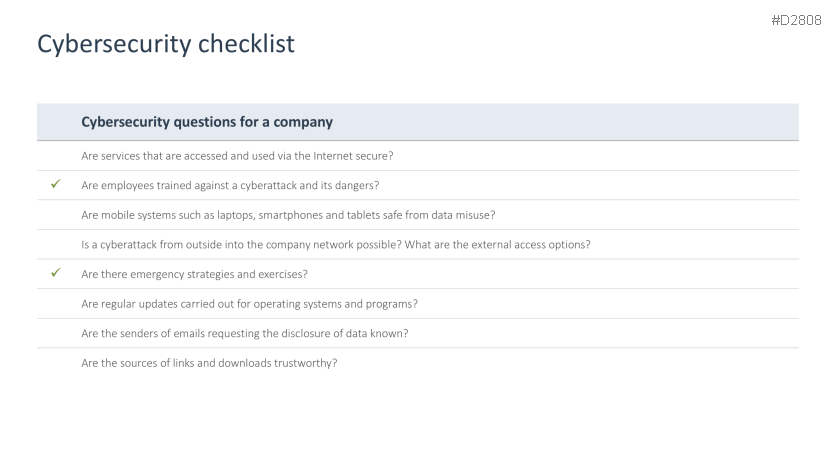Select the external access options question row
The image size is (836, 470).
pyautogui.click(x=348, y=244)
